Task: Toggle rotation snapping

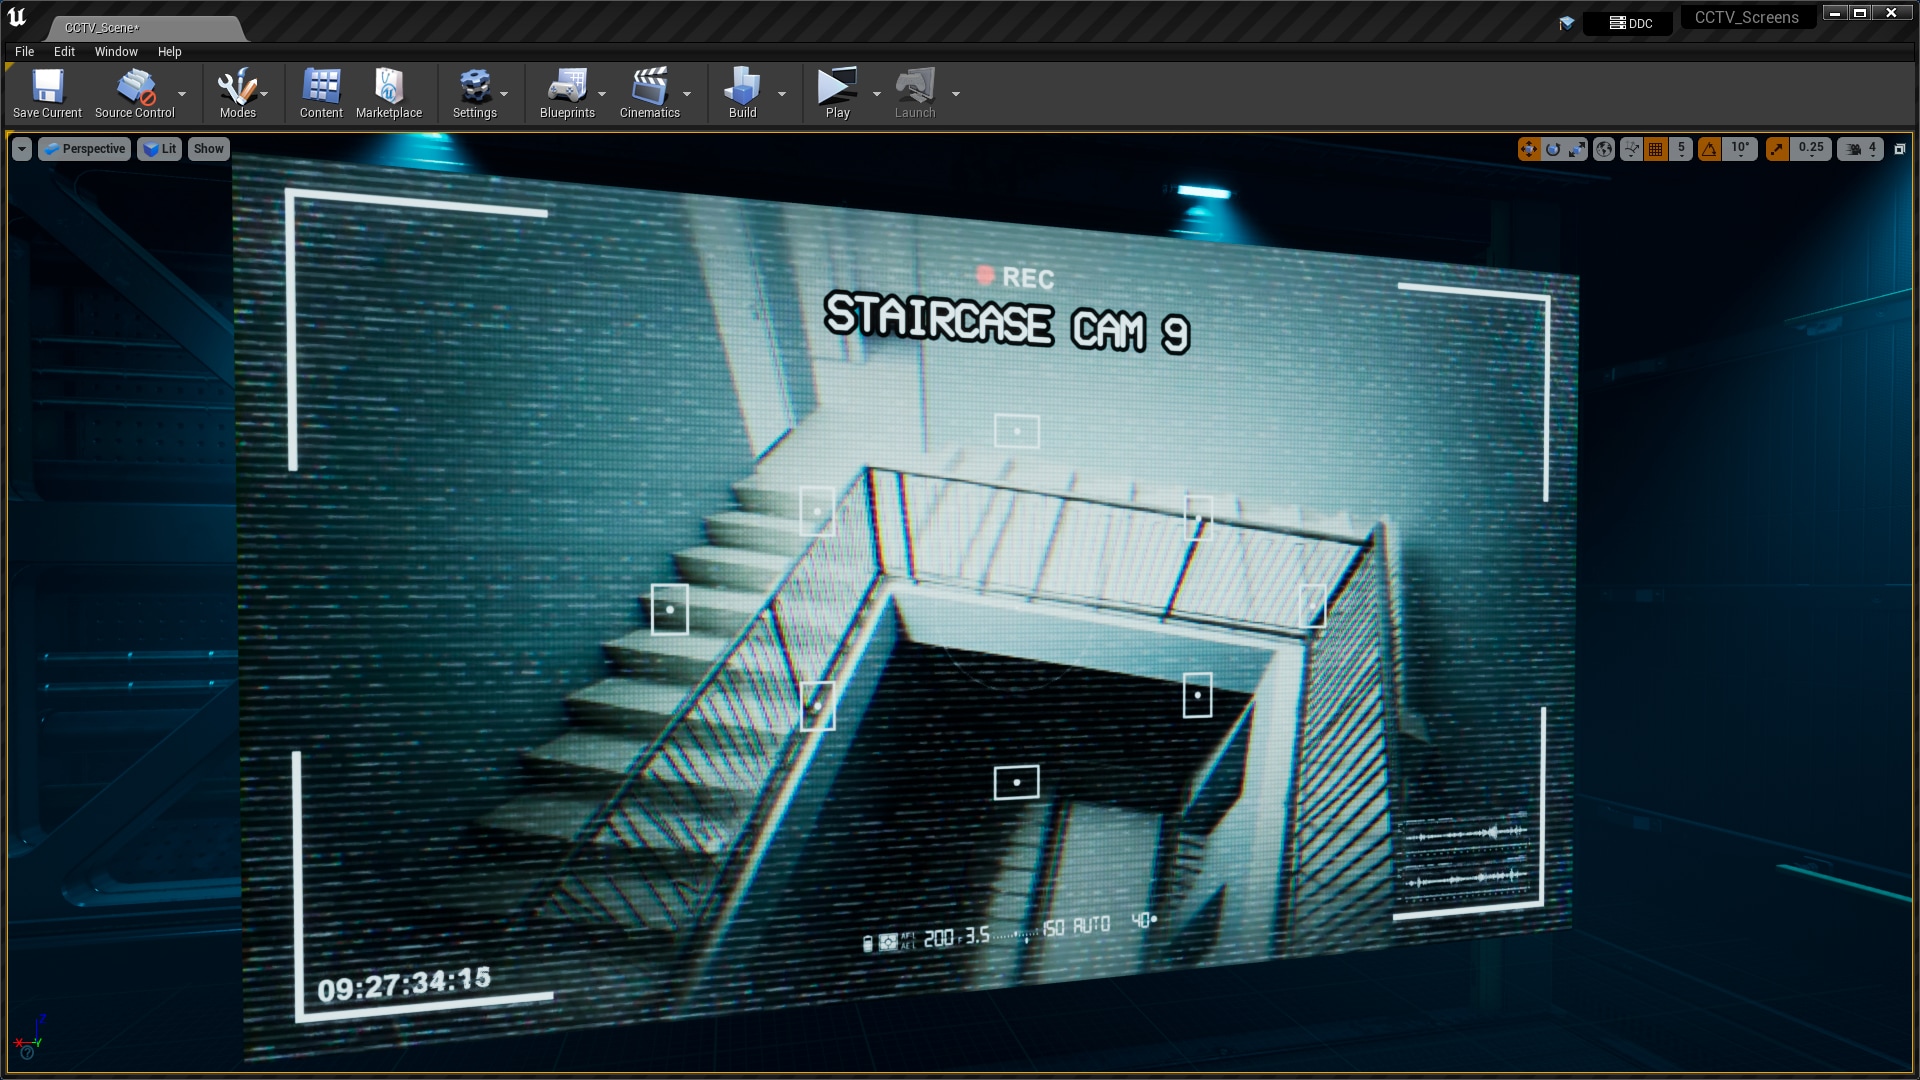Action: point(1710,149)
